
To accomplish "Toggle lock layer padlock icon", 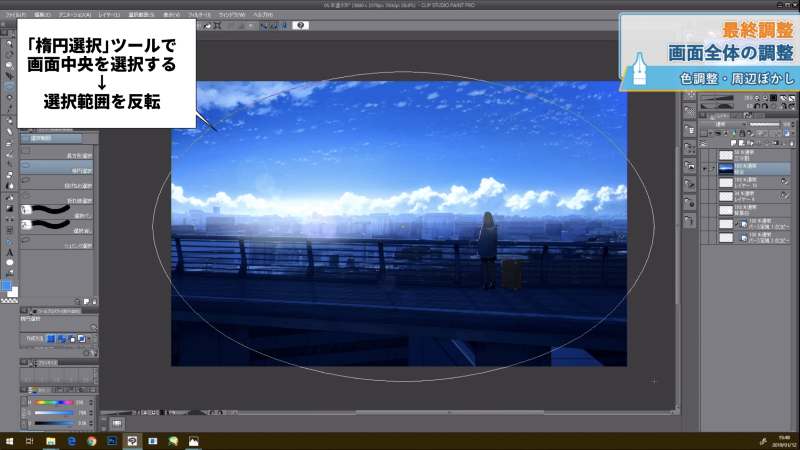I will pos(742,133).
